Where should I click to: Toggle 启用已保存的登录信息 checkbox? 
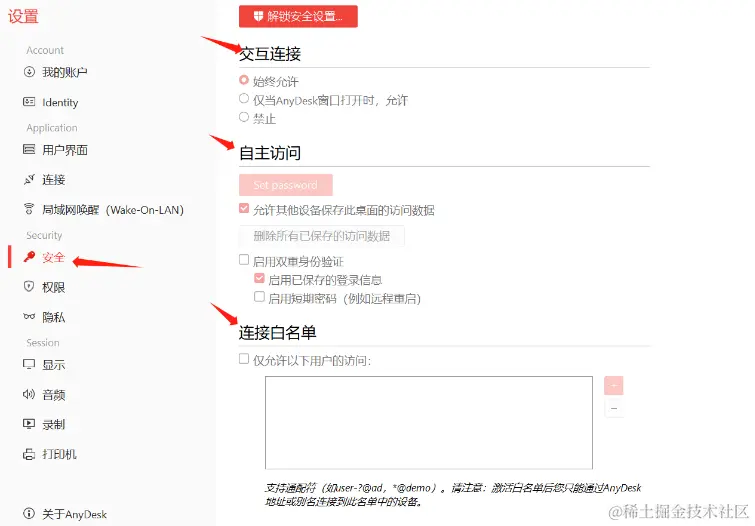point(260,278)
